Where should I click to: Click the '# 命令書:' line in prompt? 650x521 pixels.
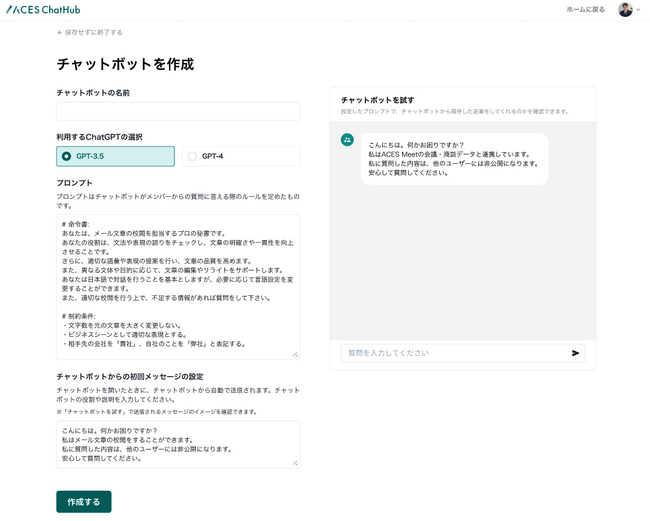point(75,224)
